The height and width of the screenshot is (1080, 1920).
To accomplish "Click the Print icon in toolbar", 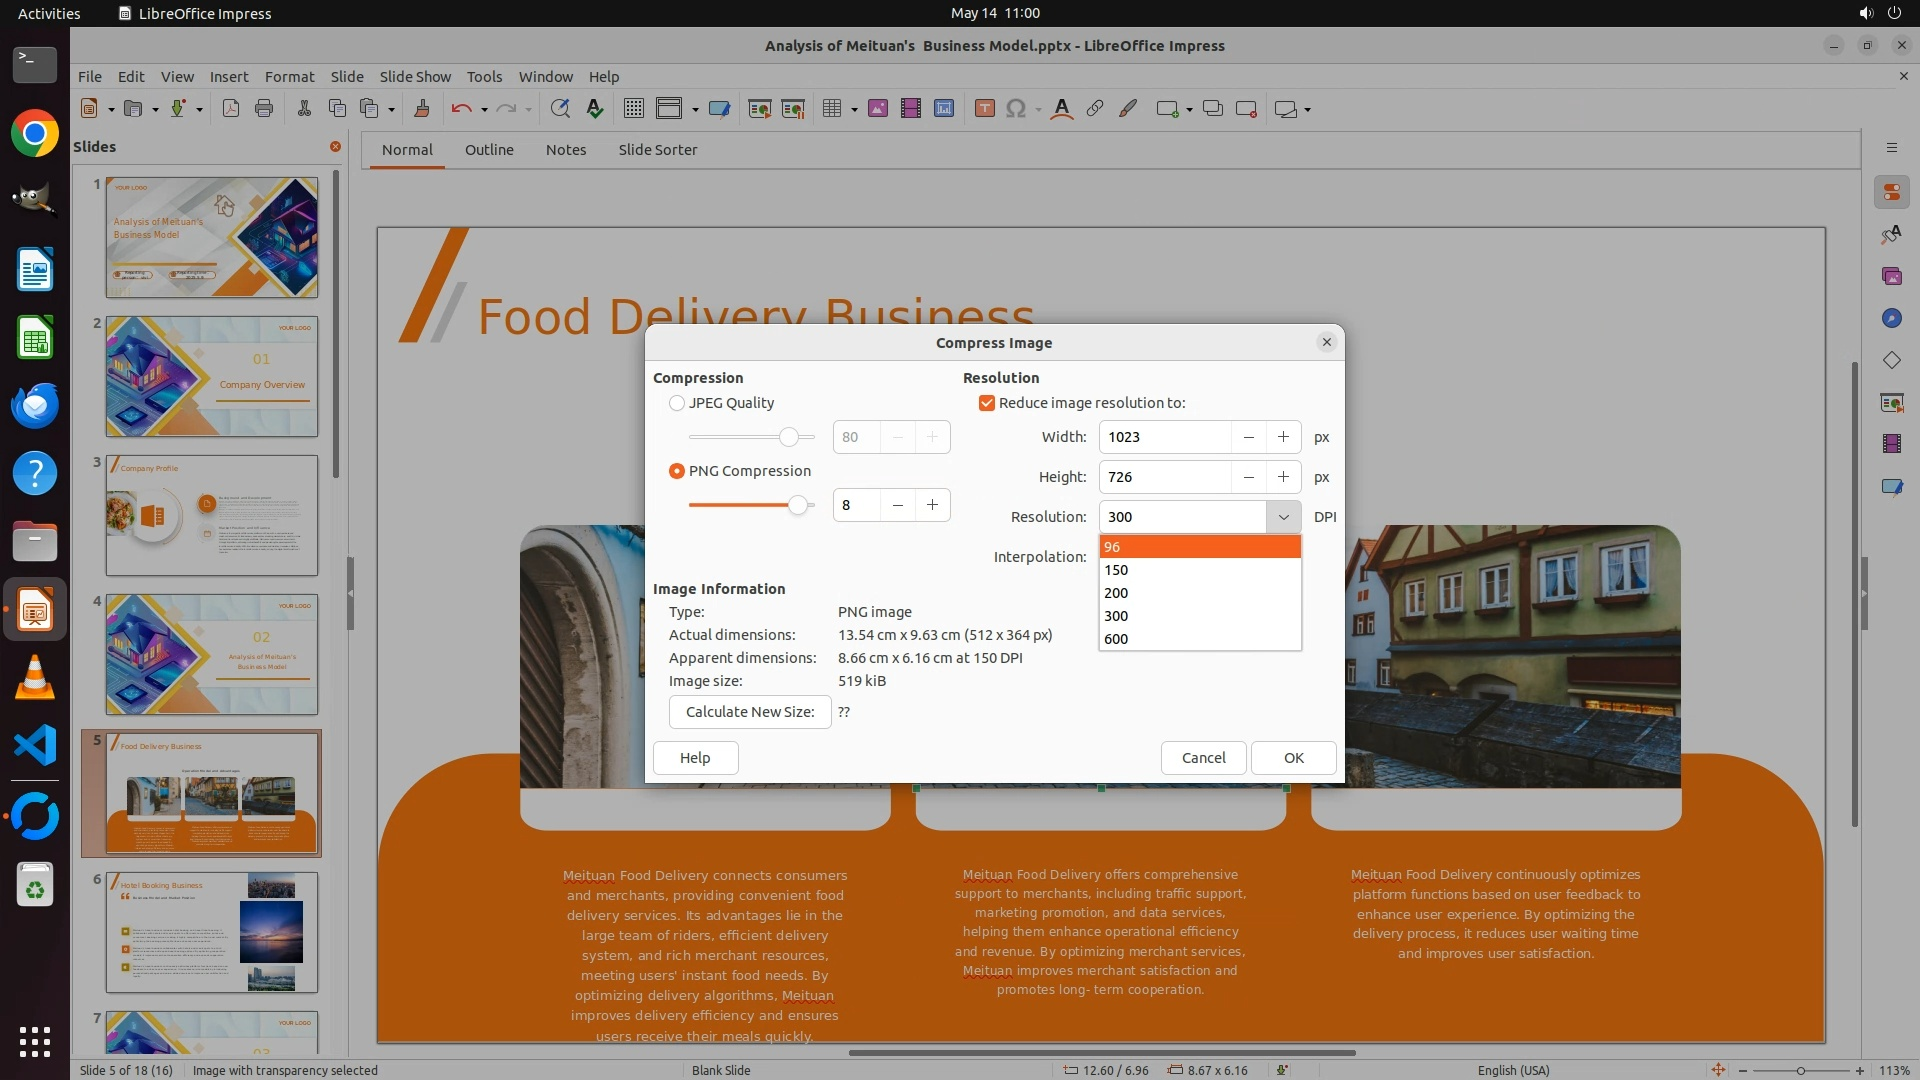I will [264, 109].
